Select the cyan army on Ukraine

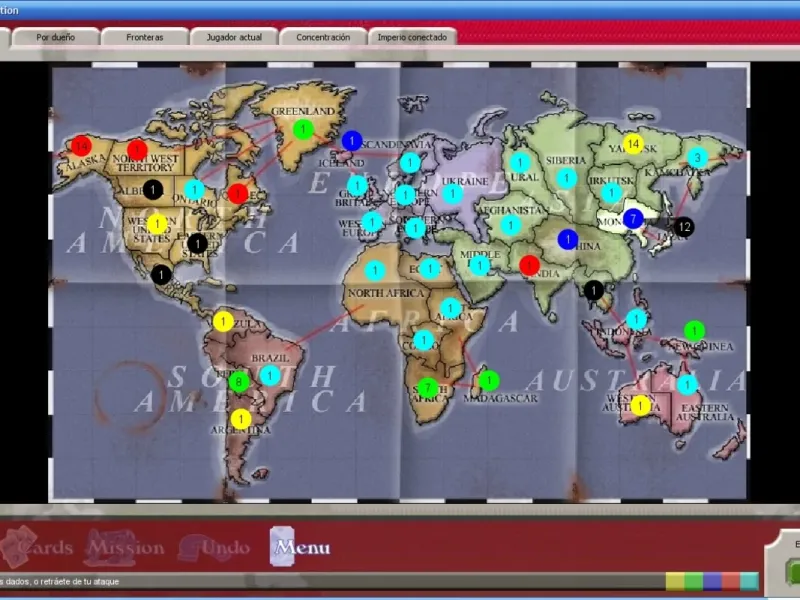[x=452, y=194]
